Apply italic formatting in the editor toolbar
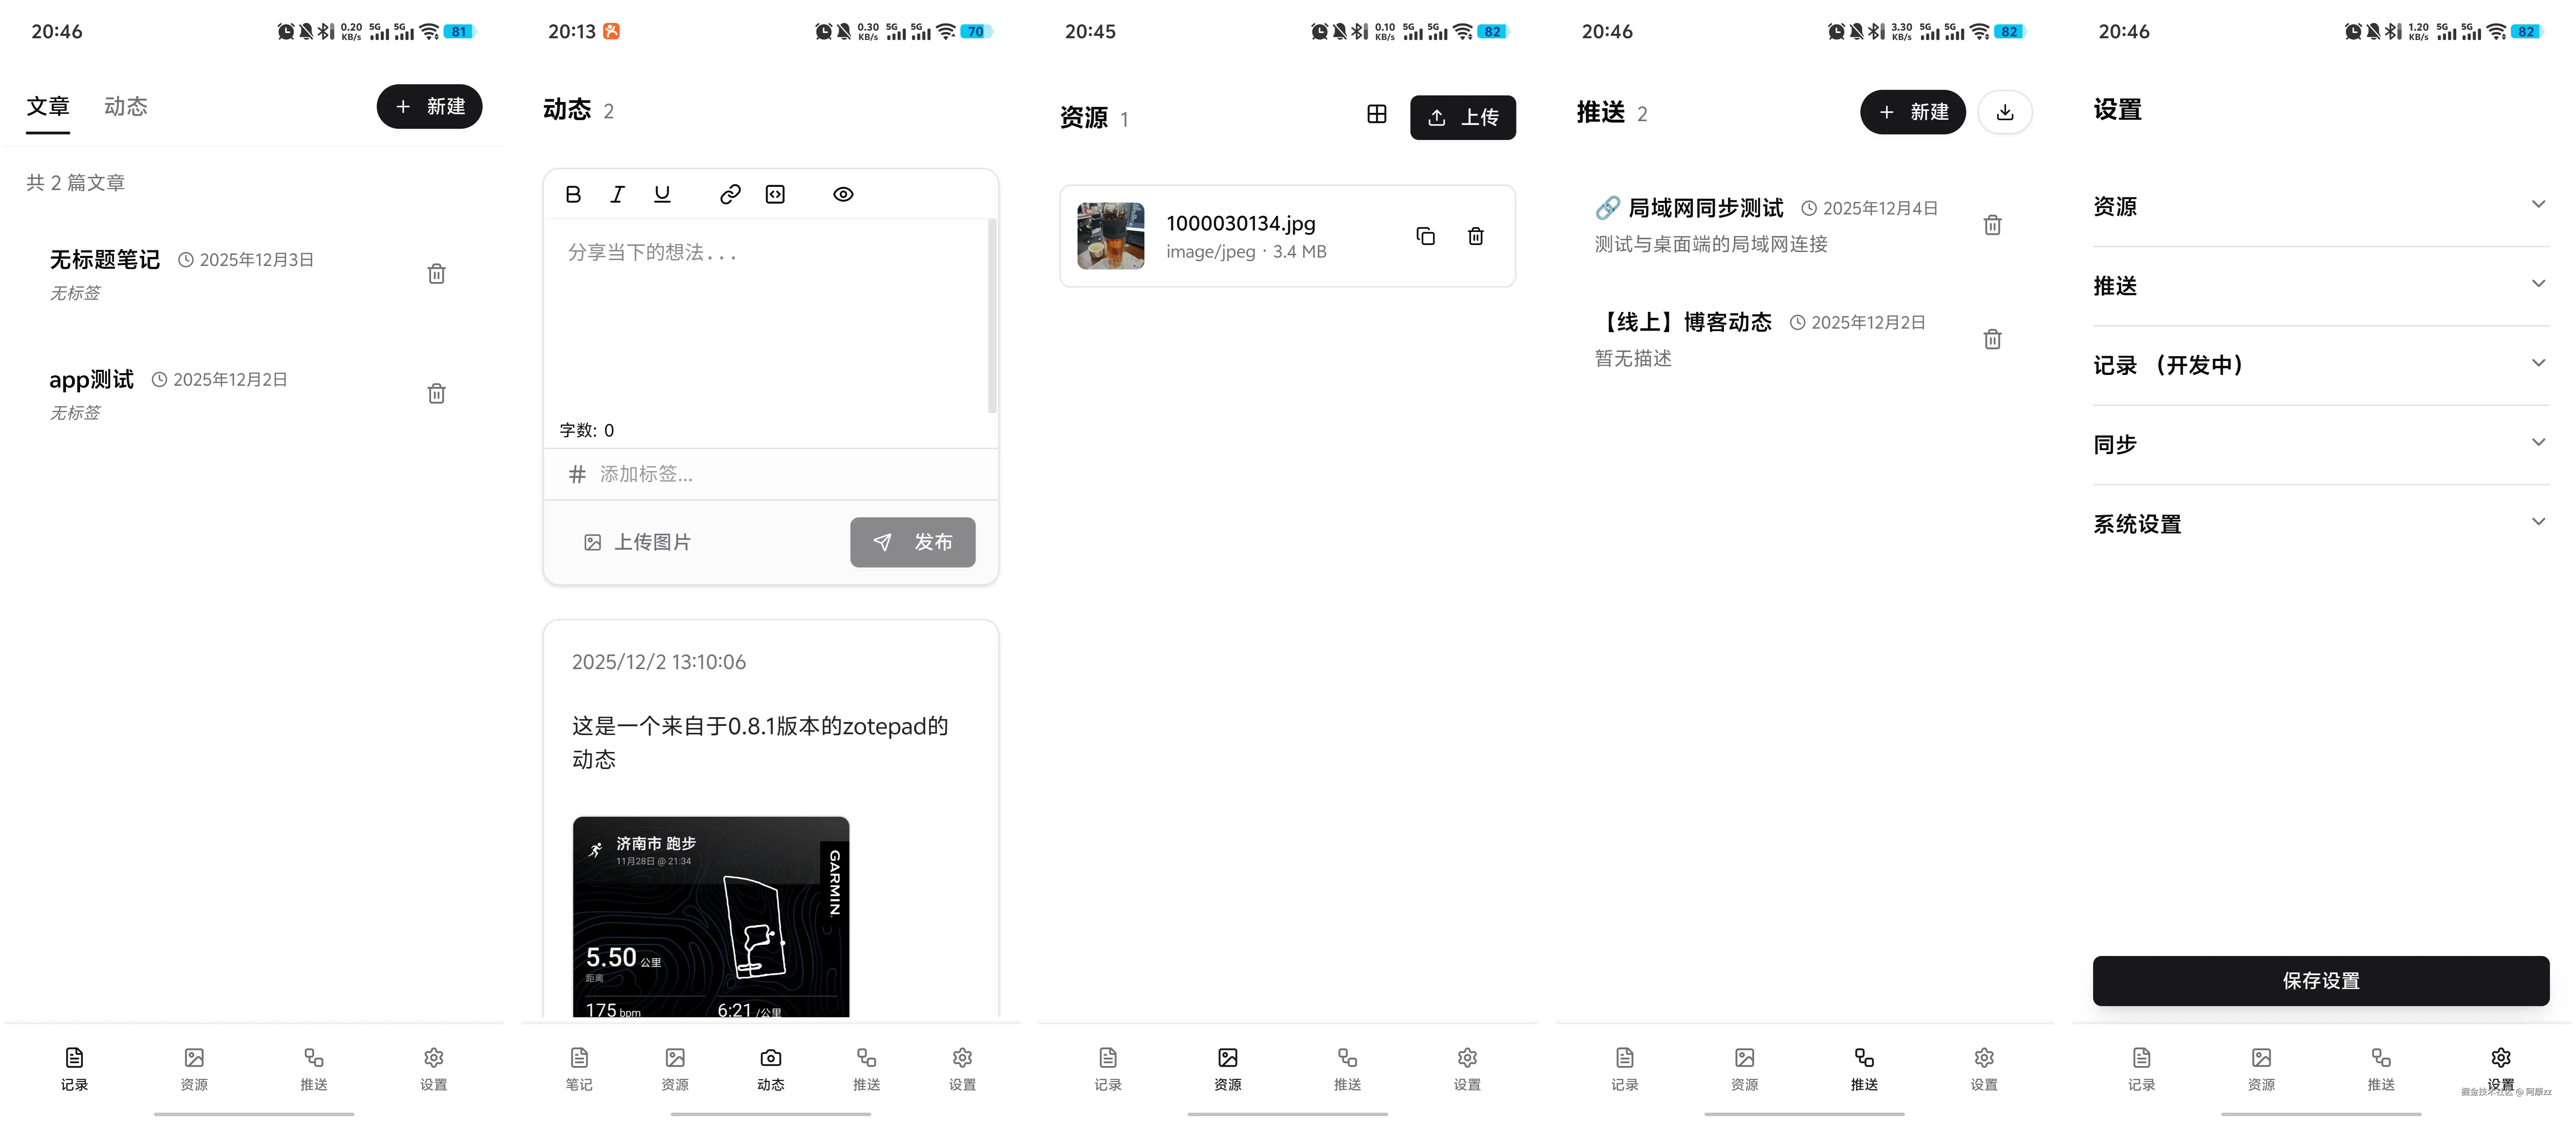Image resolution: width=2576 pixels, height=1121 pixels. tap(617, 194)
